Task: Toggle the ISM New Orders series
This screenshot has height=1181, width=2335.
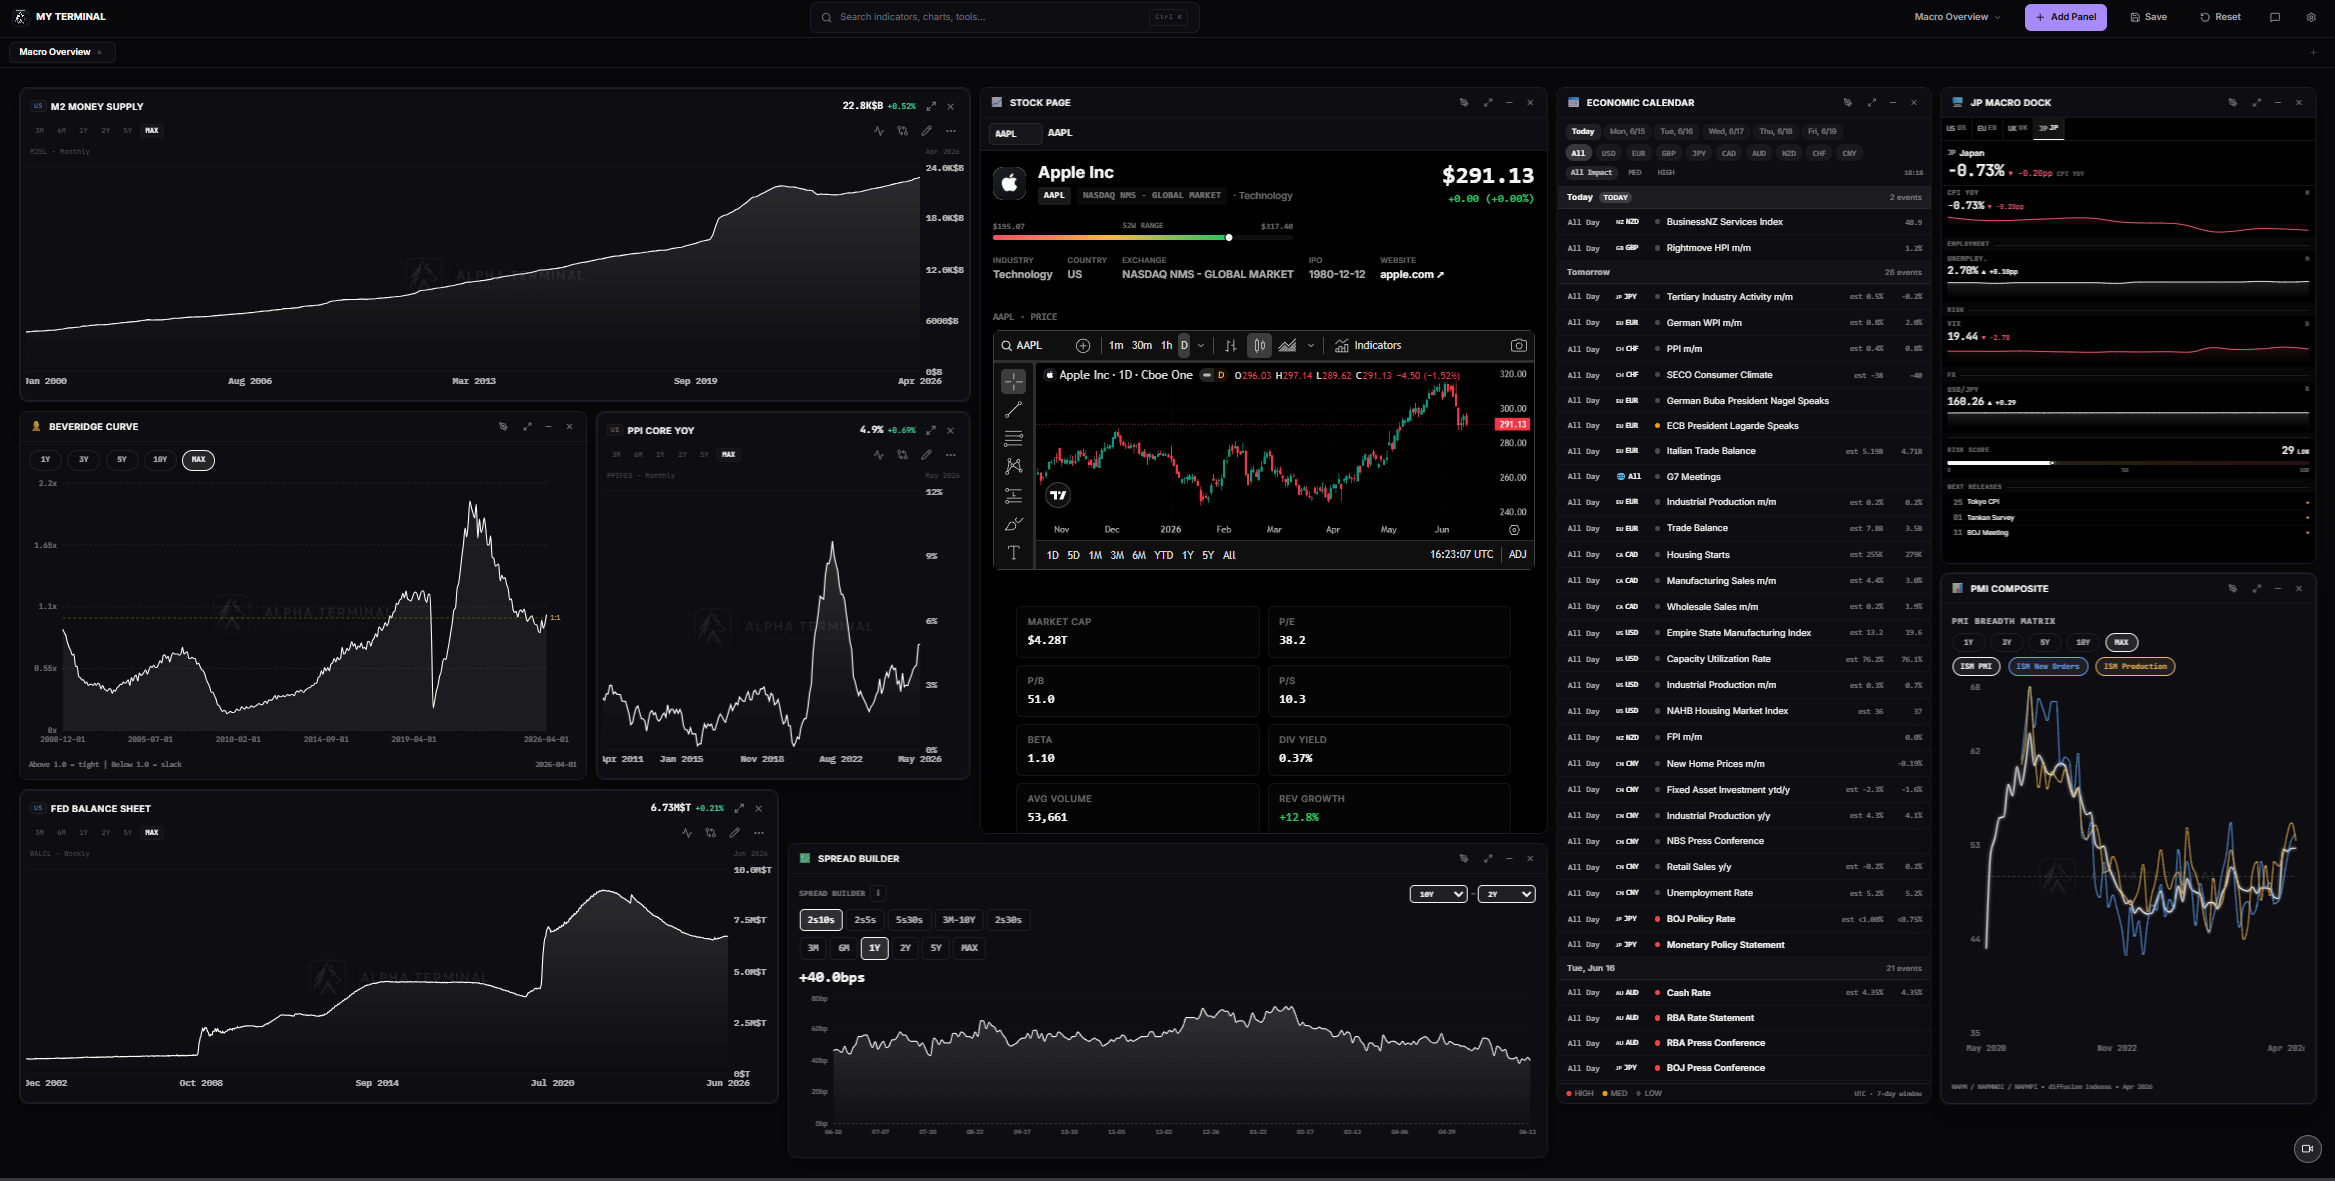Action: [x=2047, y=666]
